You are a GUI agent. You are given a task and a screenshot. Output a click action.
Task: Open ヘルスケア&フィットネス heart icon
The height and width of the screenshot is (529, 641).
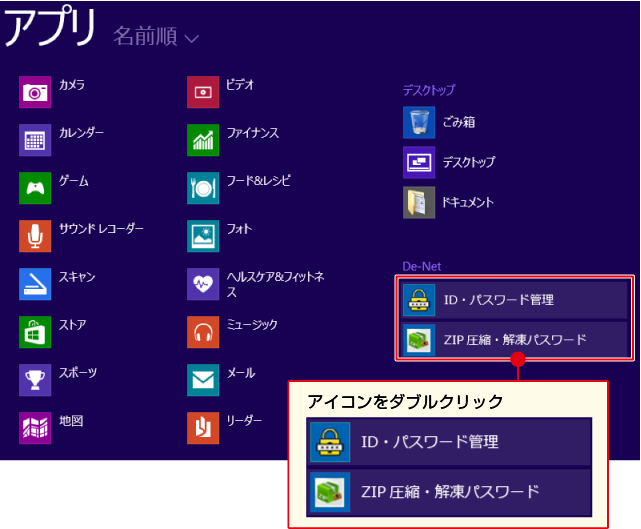pos(203,284)
